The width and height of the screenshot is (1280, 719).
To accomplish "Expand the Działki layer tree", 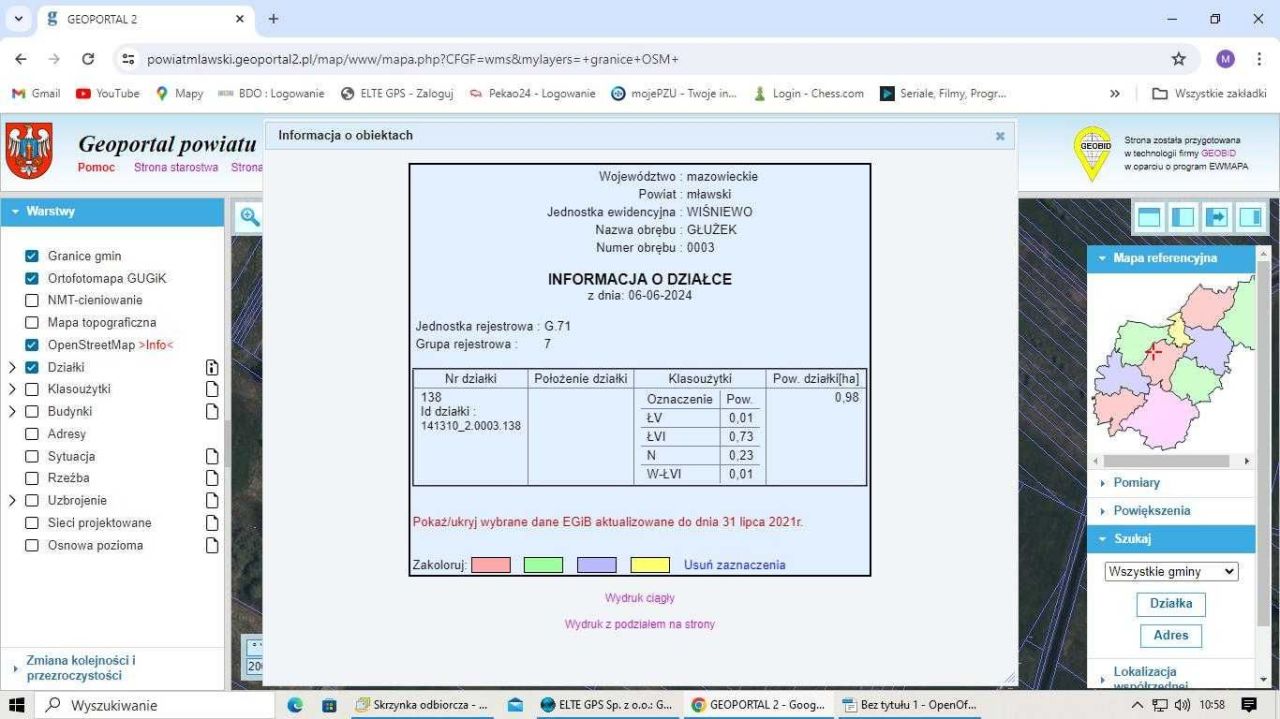I will (x=12, y=367).
